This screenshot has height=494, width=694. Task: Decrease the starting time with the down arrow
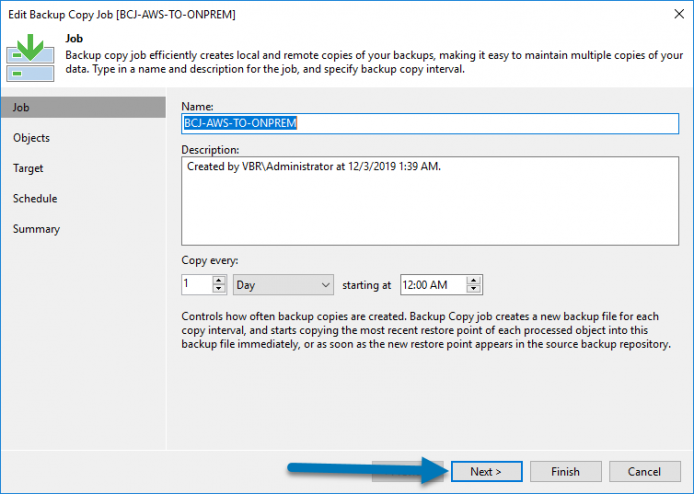coord(474,289)
